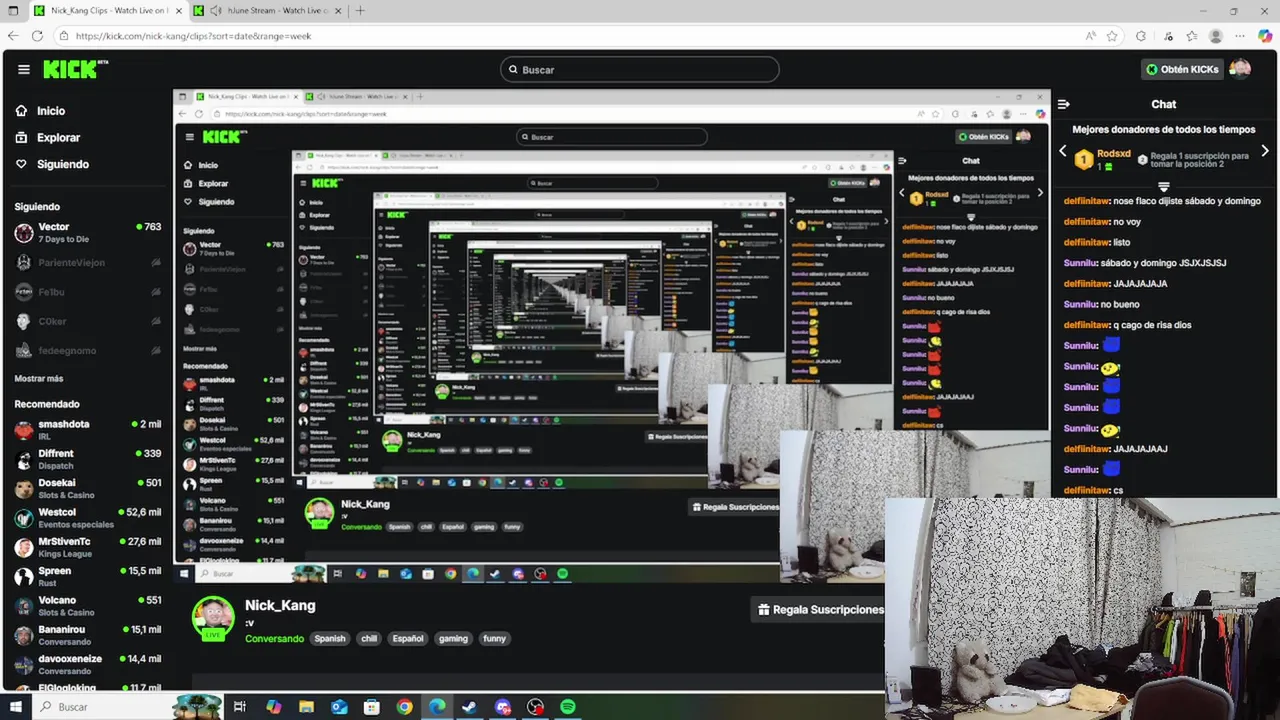1280x720 pixels.
Task: Click the funny tag
Action: click(x=494, y=638)
